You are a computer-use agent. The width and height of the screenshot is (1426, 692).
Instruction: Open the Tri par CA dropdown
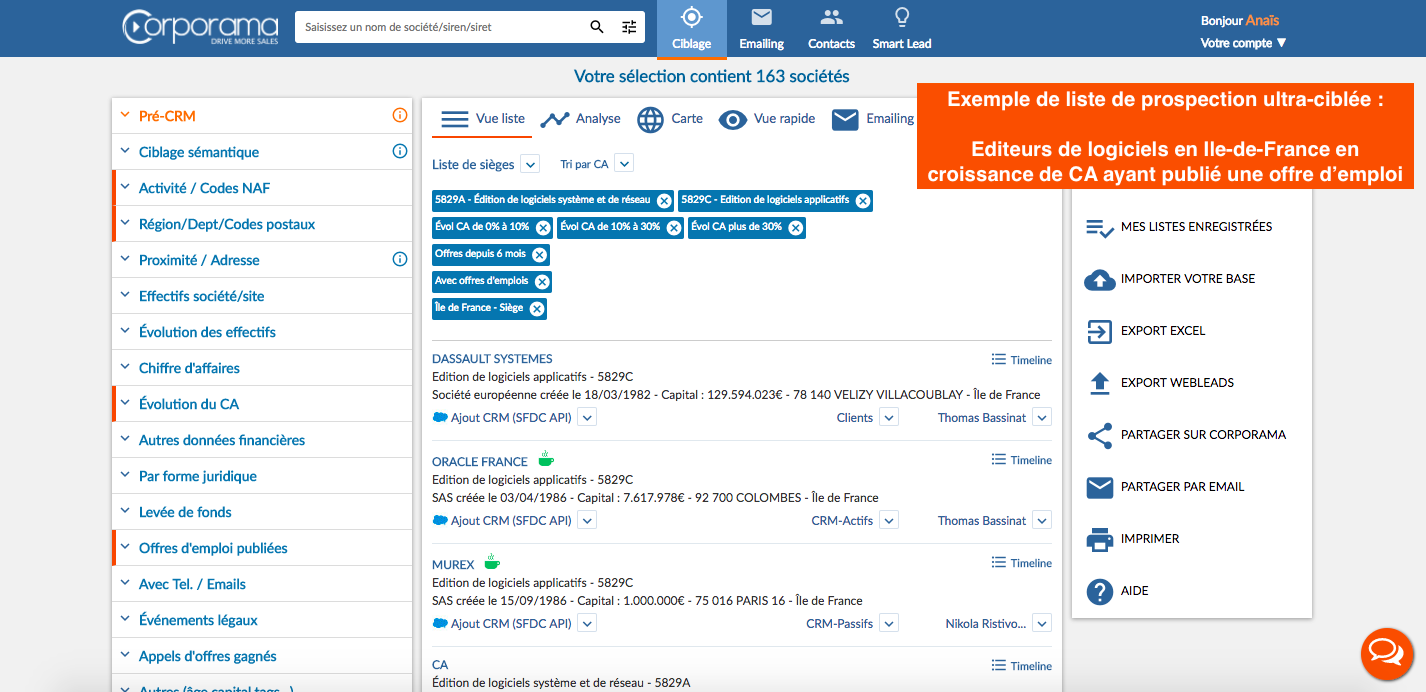point(624,164)
